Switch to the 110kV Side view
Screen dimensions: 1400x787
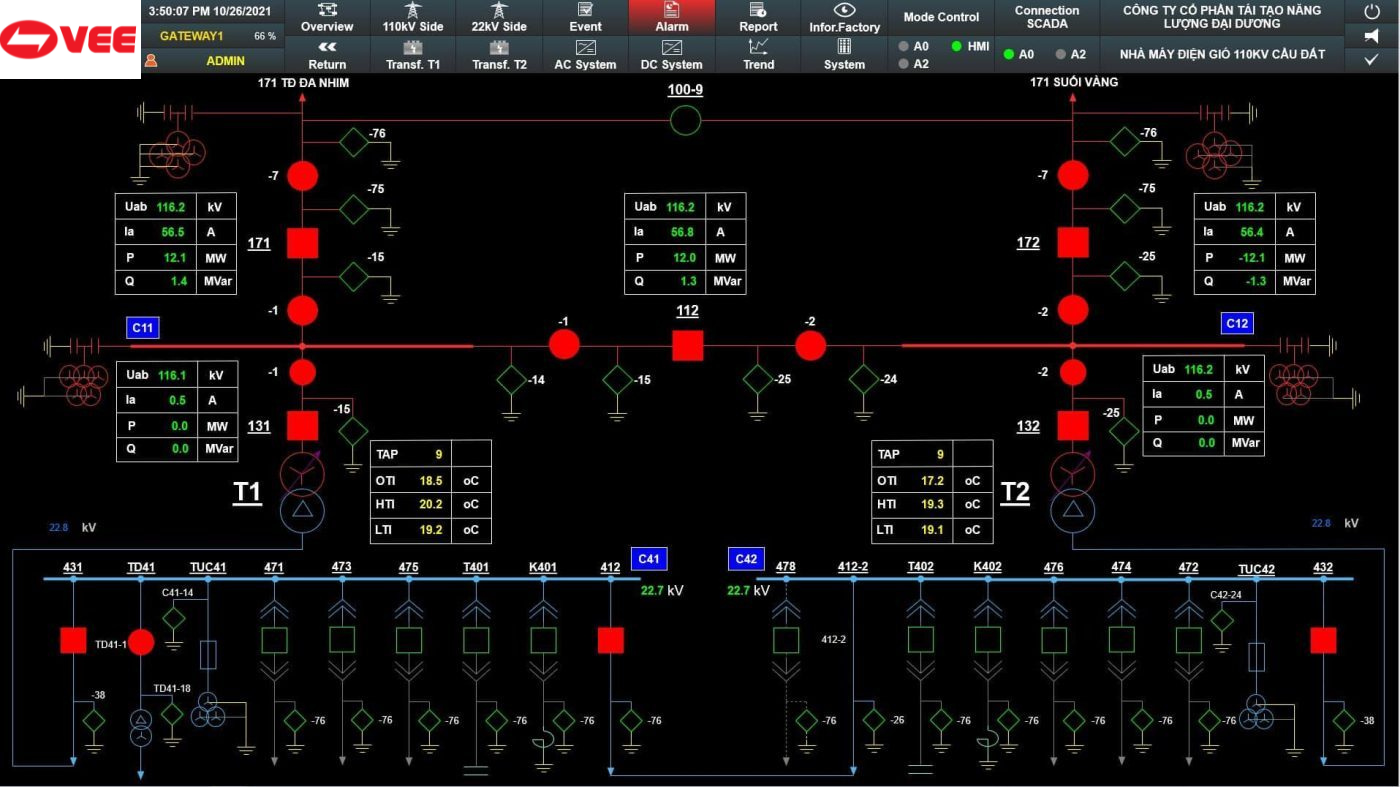point(413,17)
